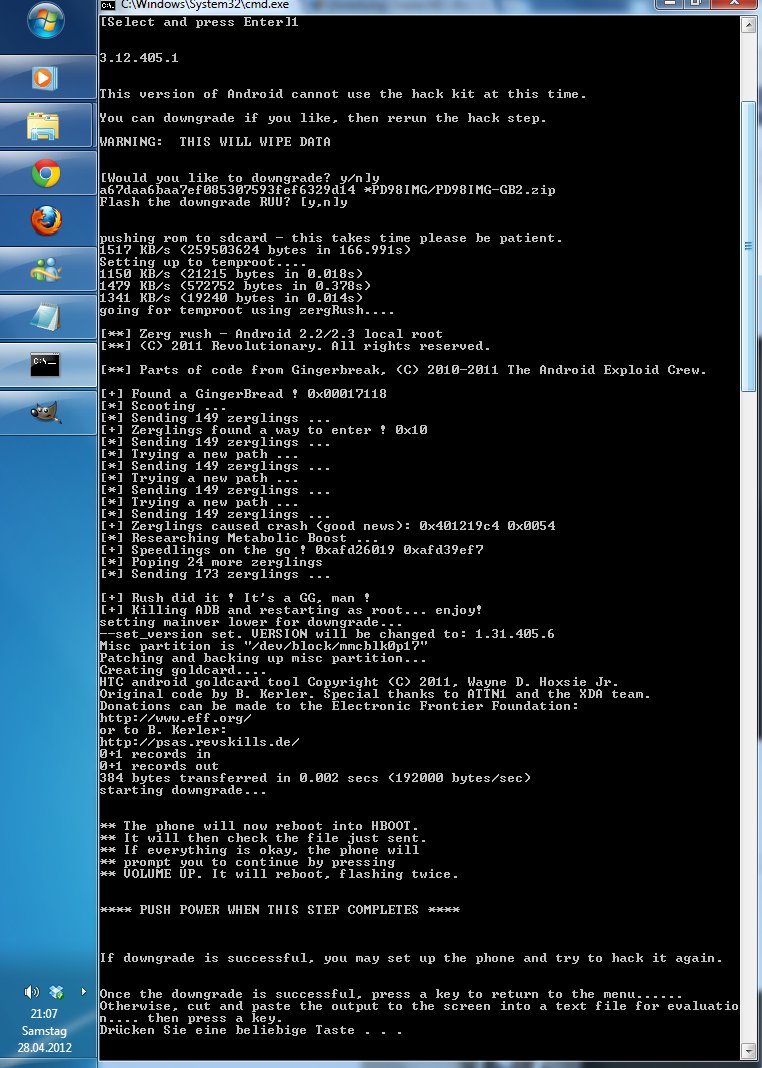Click 'Drücken Sie eine beliebige Taste' prompt
762x1068 pixels.
pyautogui.click(x=251, y=1030)
